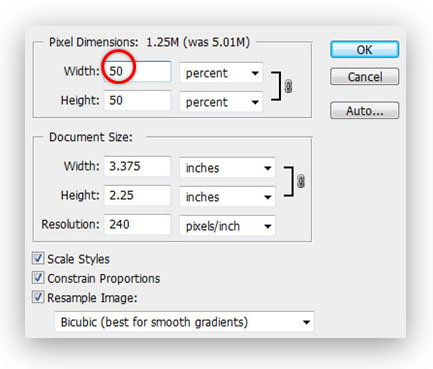The image size is (433, 369).
Task: Click the pixel dimensions chain link icon
Action: point(289,86)
